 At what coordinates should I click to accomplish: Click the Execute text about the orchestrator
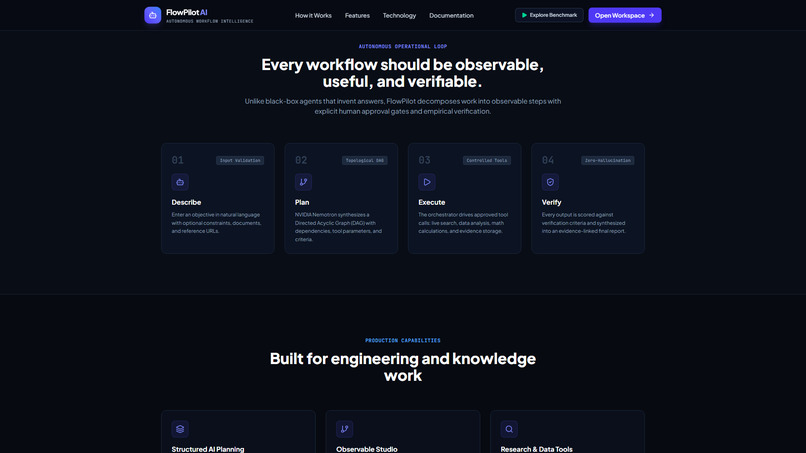463,223
